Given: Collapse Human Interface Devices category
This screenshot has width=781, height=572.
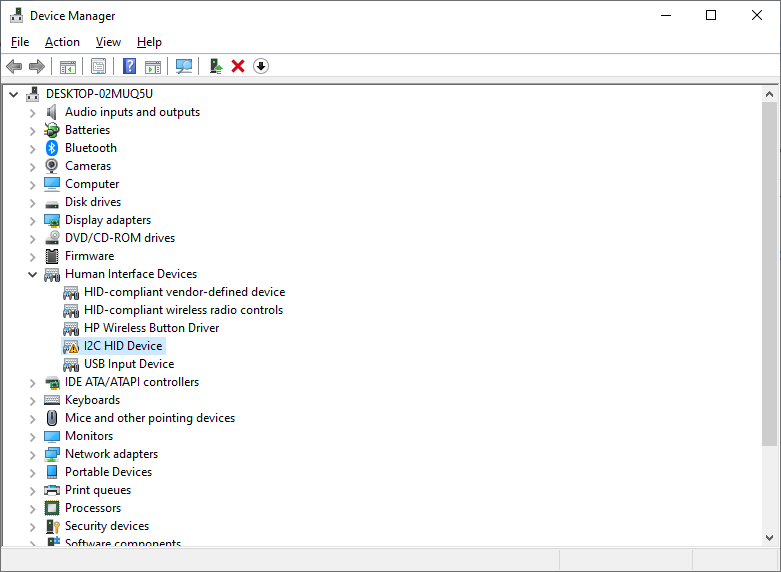Looking at the screenshot, I should [32, 275].
